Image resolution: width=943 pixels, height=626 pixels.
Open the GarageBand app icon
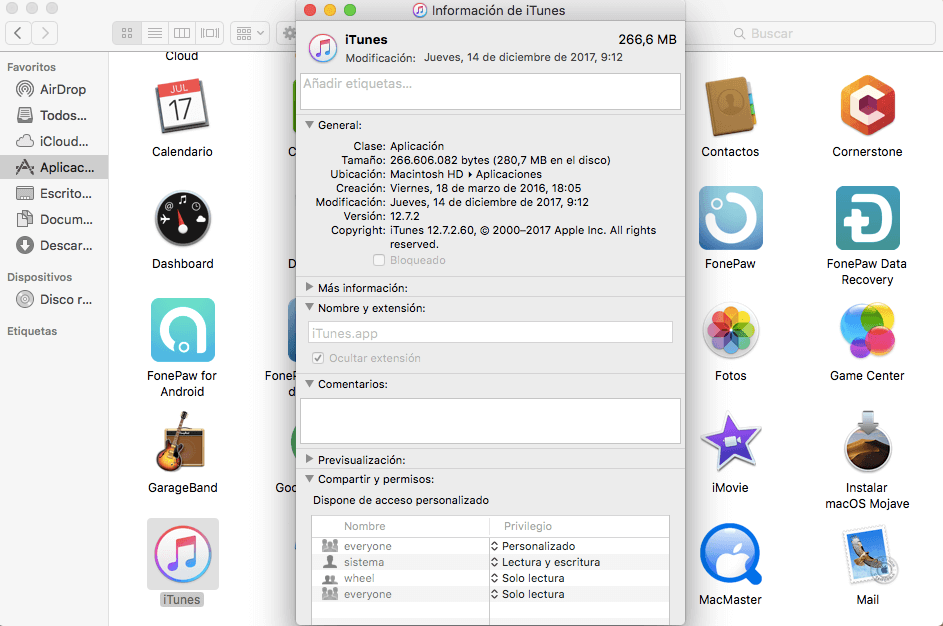coord(182,442)
